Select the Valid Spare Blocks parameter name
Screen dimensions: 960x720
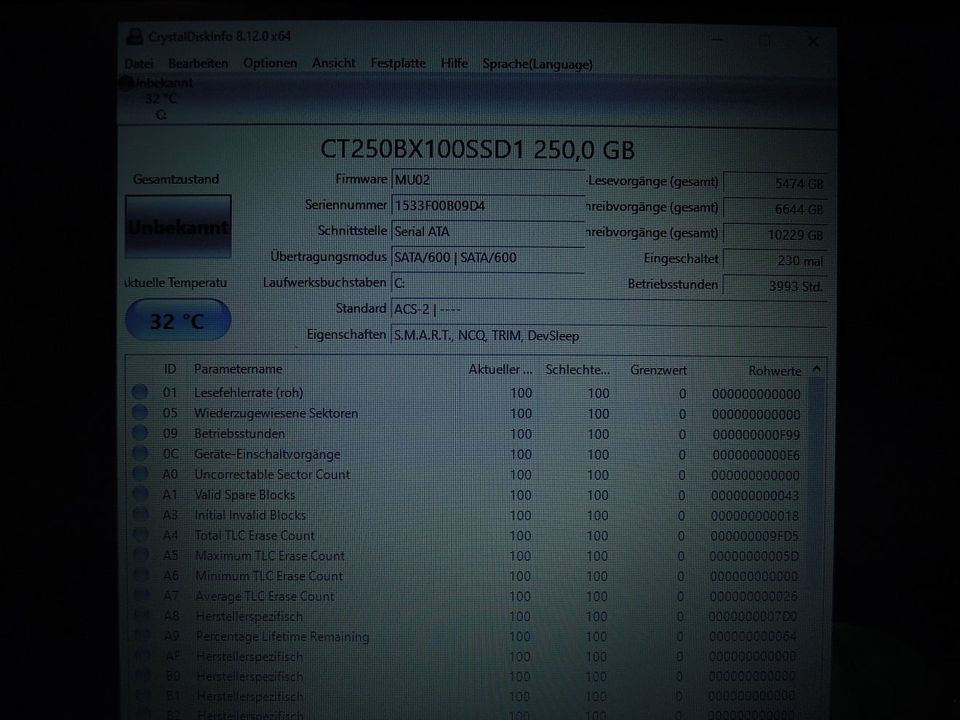245,494
